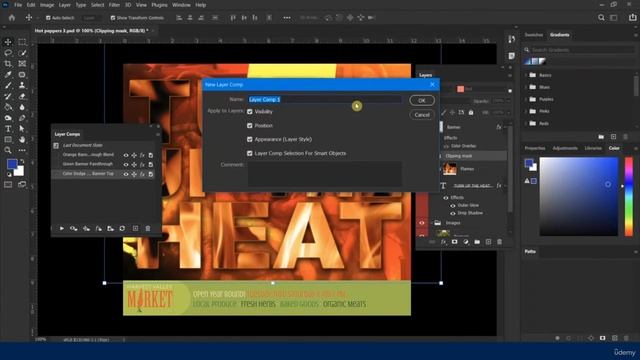Screen dimensions: 640x360
Task: Open the Search icon at top right
Action: click(601, 18)
